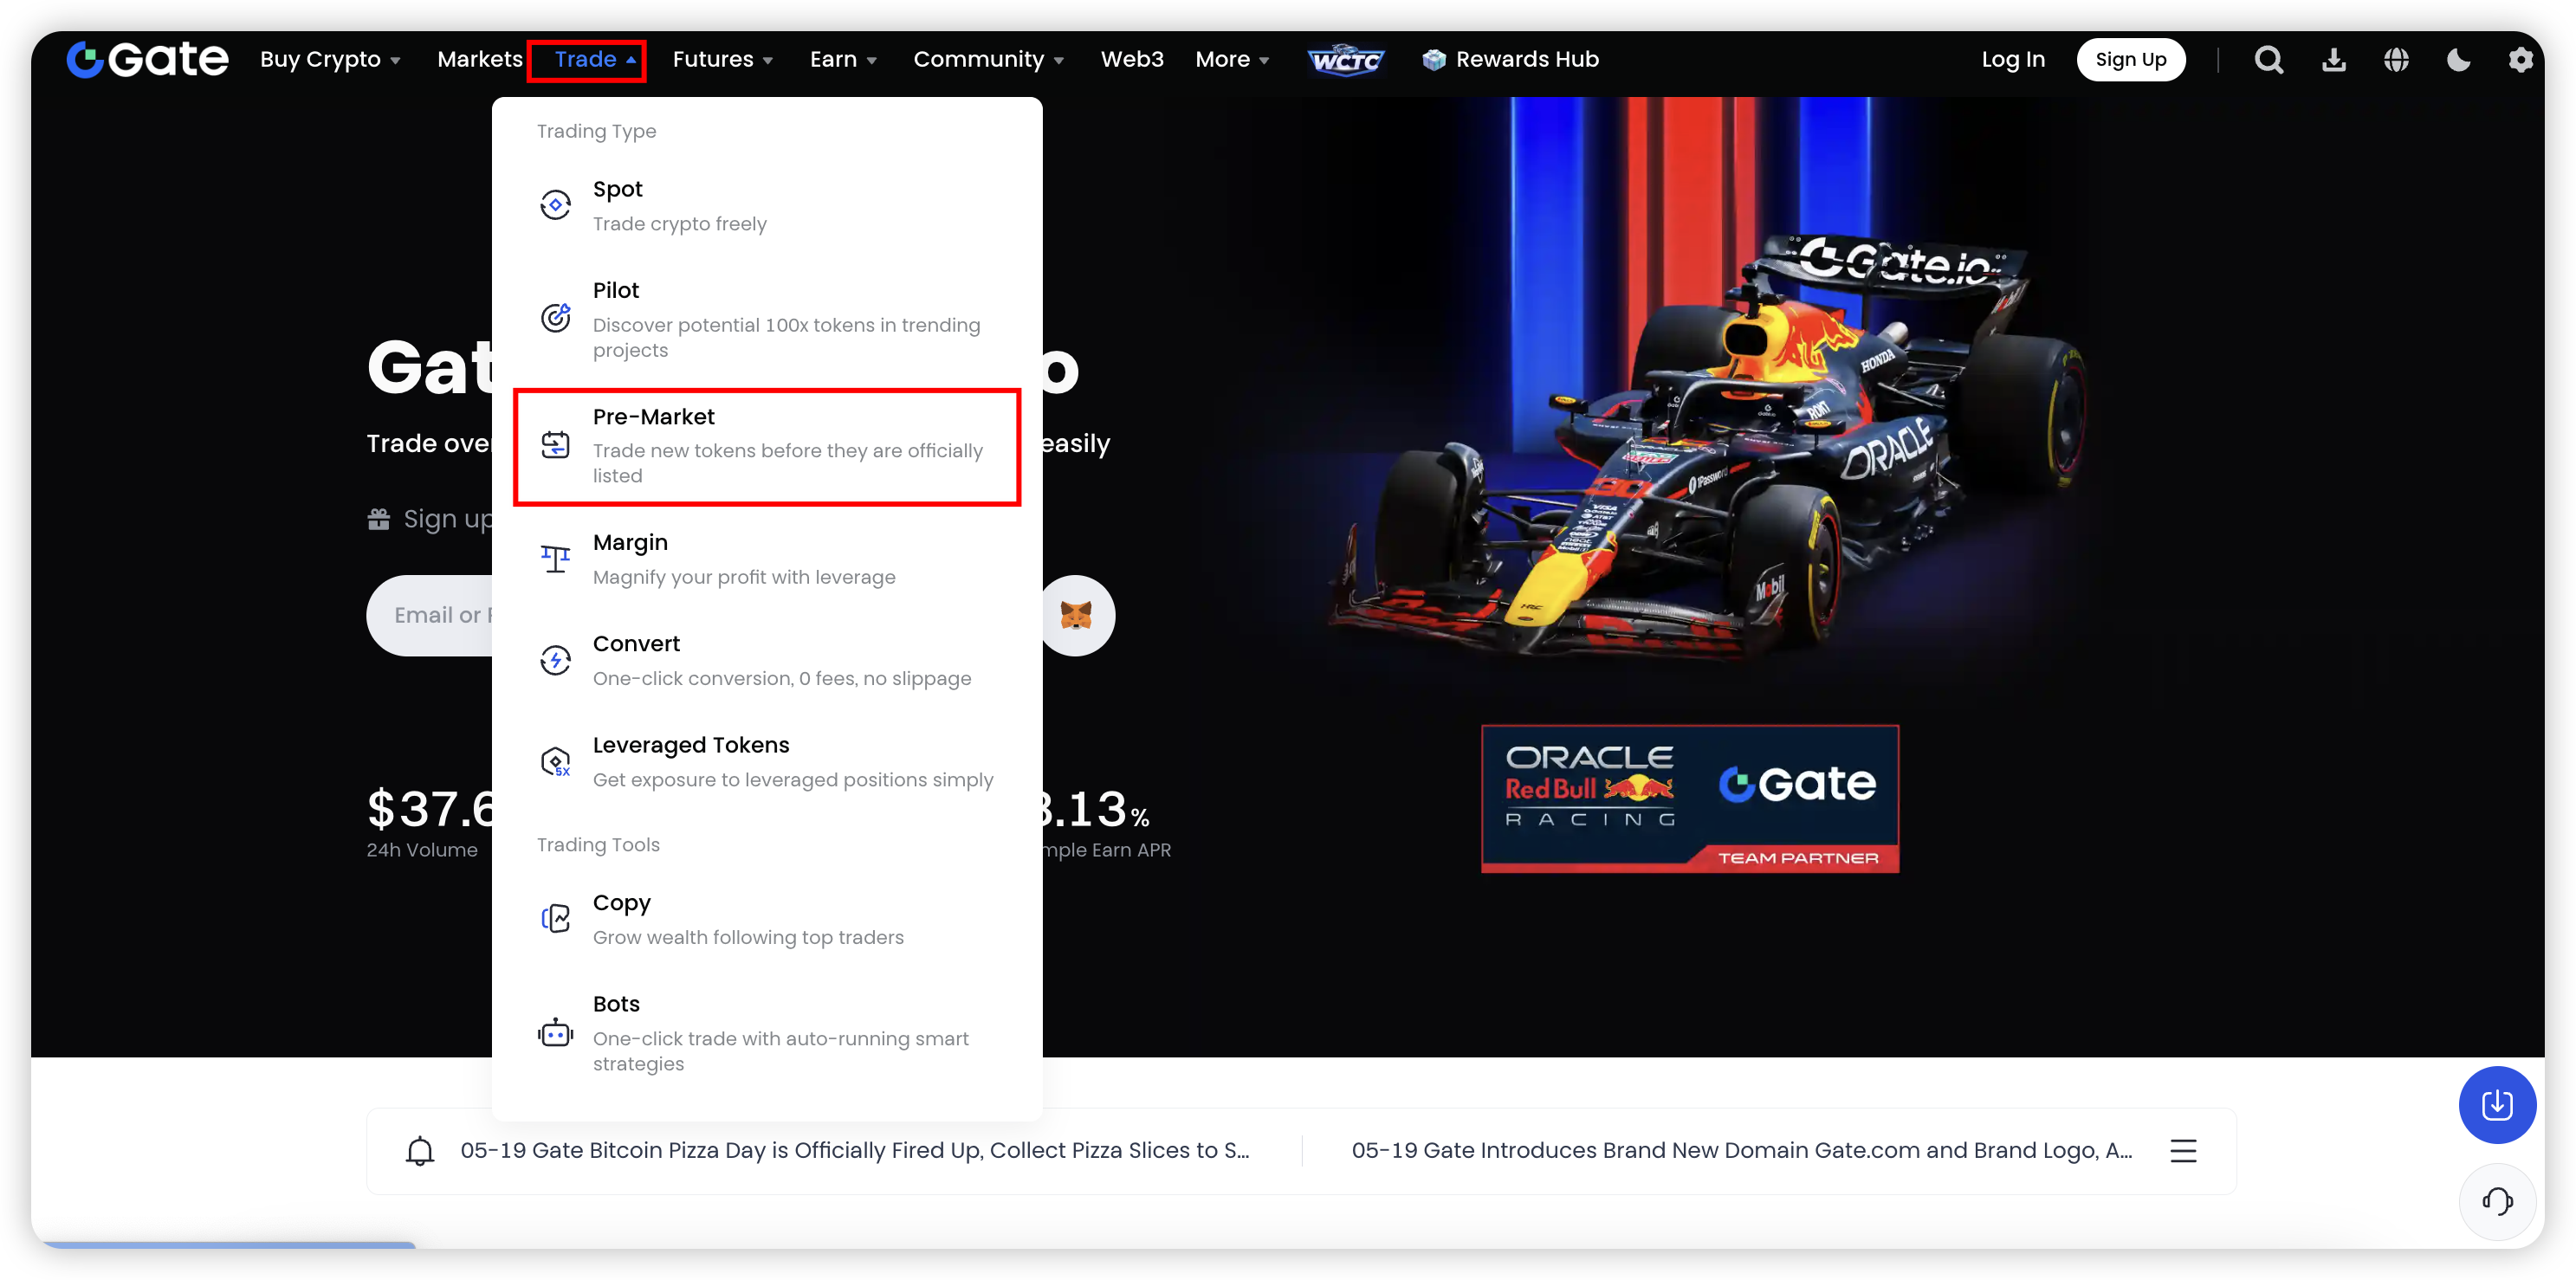Select Pre-Market from Trade menu
This screenshot has height=1280, width=2576.
(x=766, y=446)
